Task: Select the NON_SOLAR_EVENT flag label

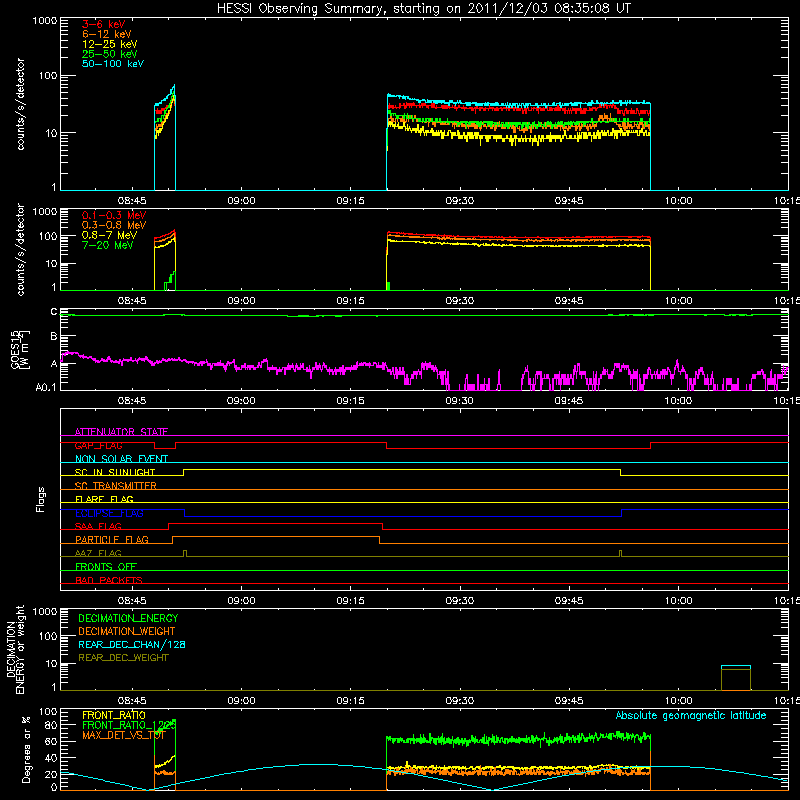Action: coord(121,459)
